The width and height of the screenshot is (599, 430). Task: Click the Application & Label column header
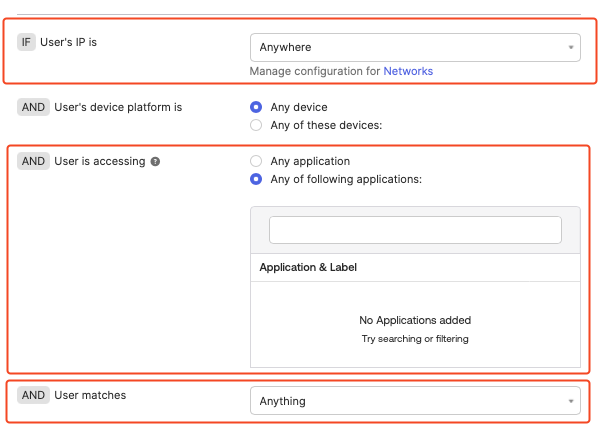click(308, 267)
